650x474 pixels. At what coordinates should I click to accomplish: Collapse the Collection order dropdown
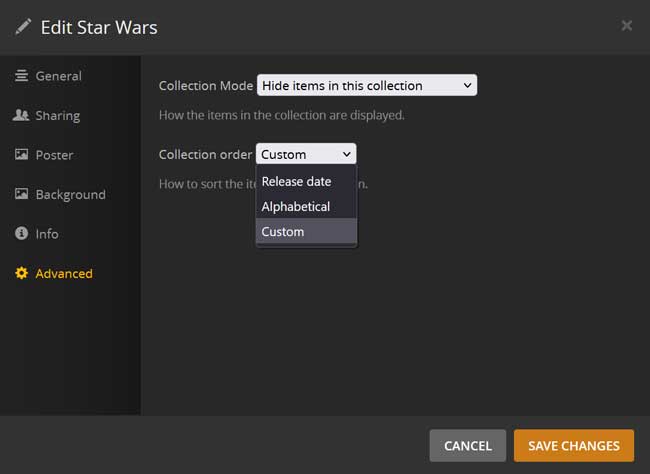[x=306, y=154]
